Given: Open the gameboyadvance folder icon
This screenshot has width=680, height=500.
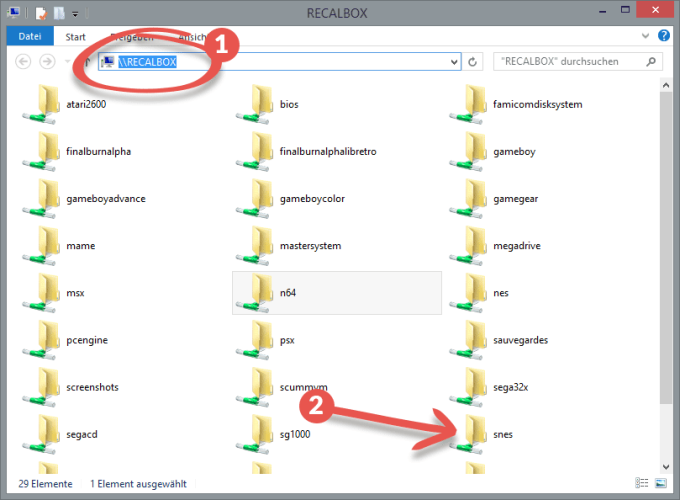Looking at the screenshot, I should coord(42,199).
